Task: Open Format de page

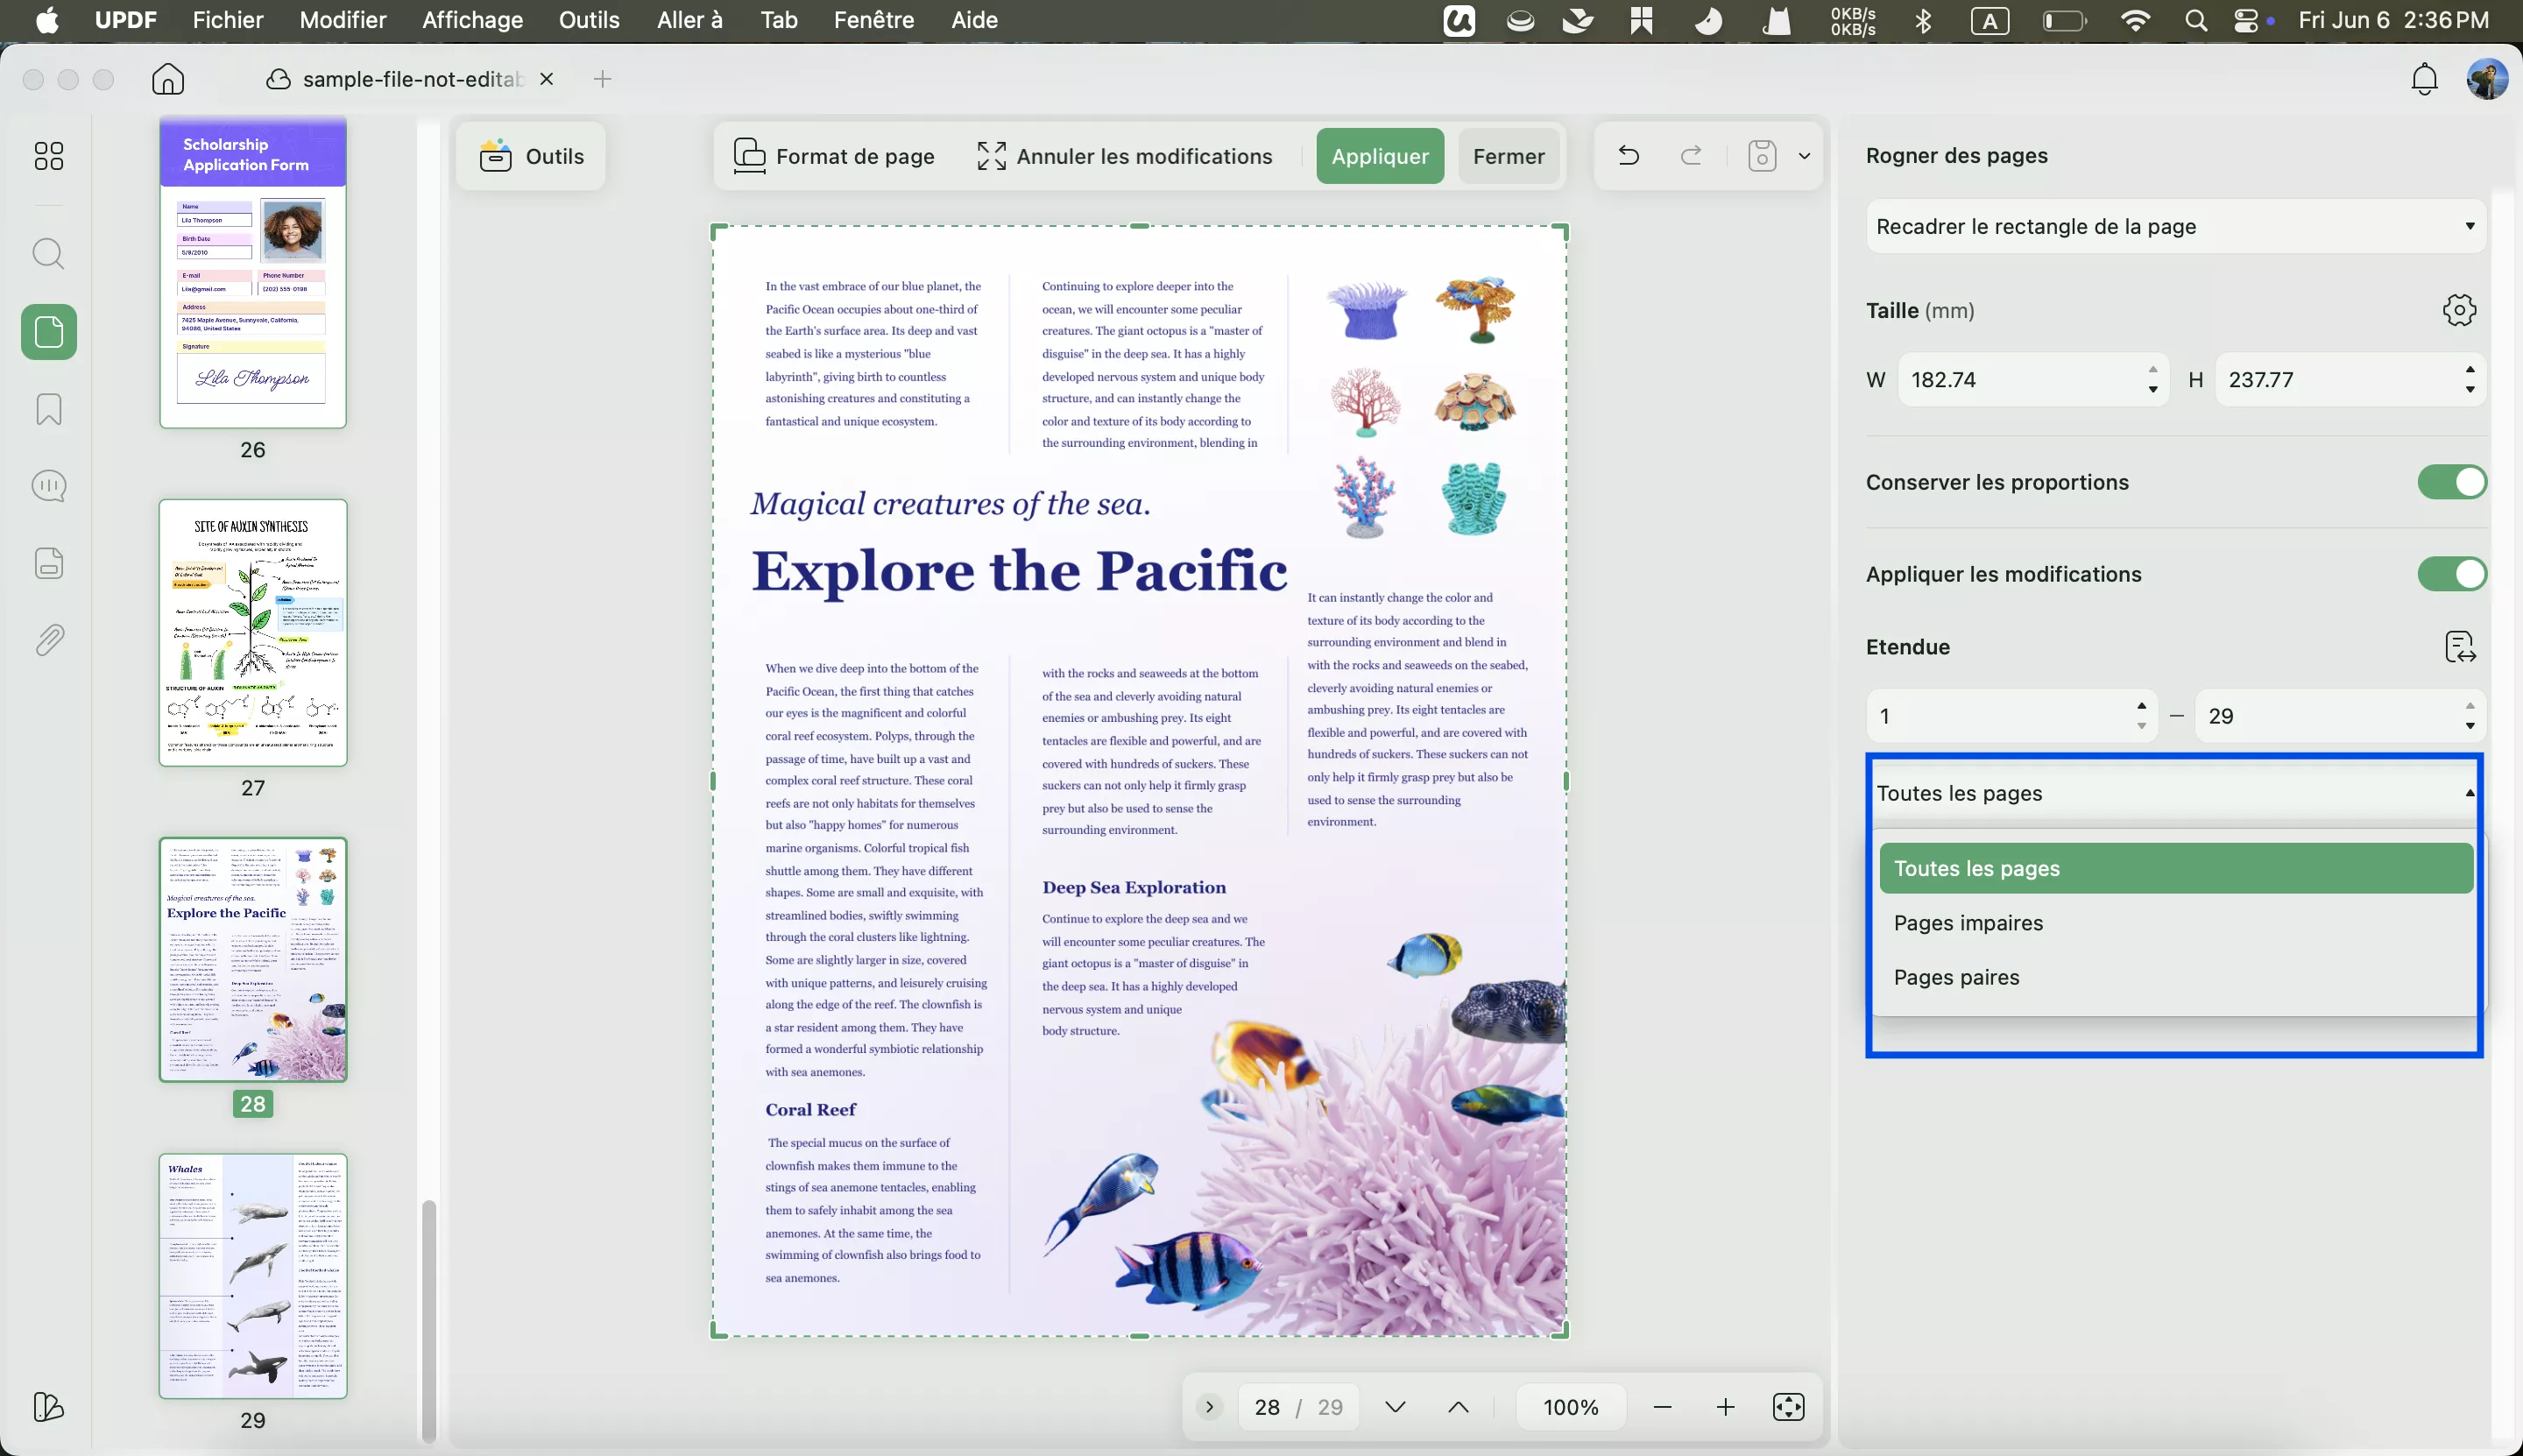Action: point(834,156)
